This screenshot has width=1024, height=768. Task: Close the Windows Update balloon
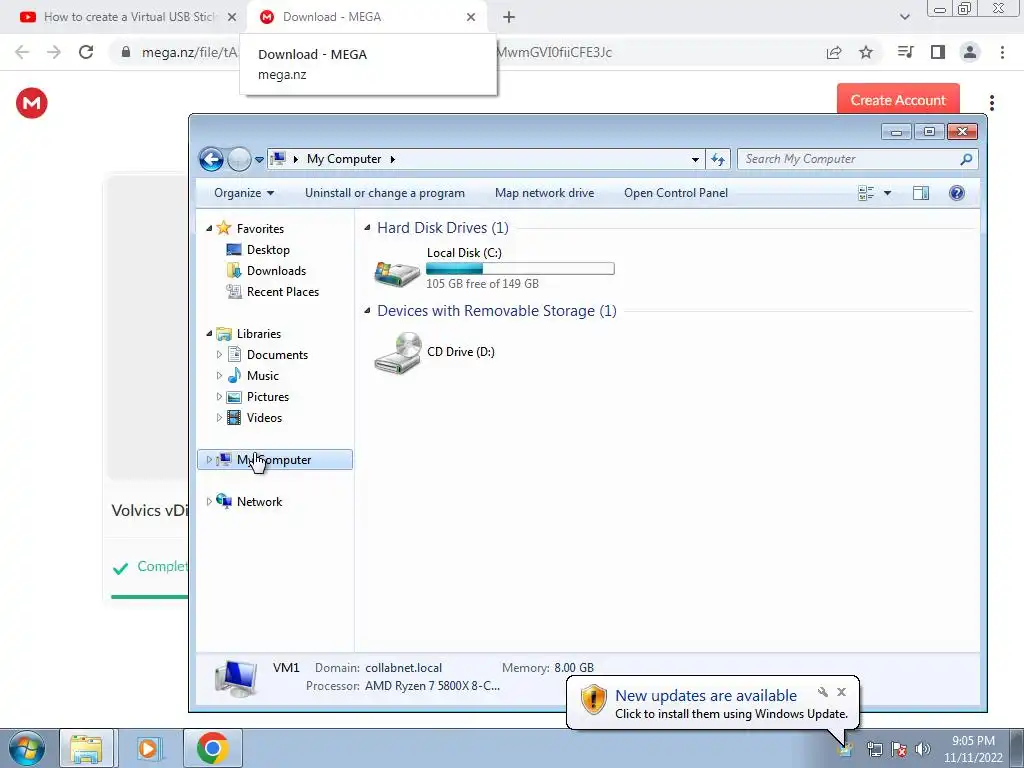[841, 692]
